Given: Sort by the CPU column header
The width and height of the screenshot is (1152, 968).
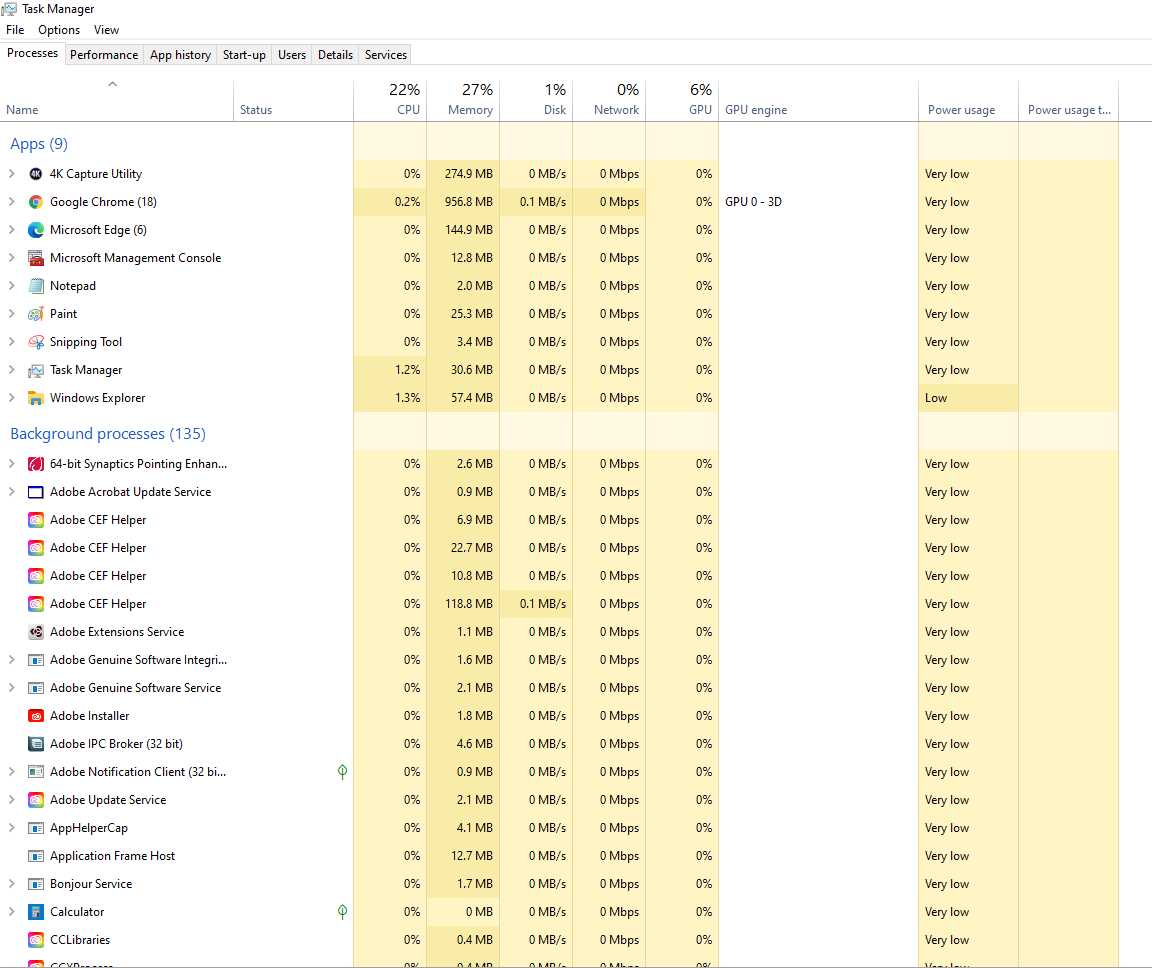Looking at the screenshot, I should coord(390,100).
